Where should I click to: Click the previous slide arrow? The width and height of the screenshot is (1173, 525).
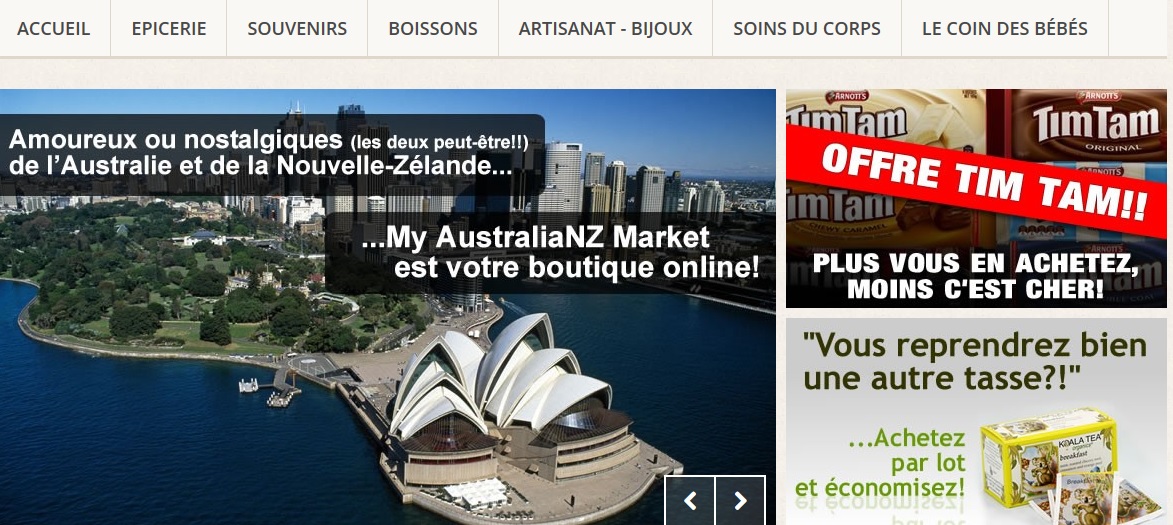click(x=690, y=500)
